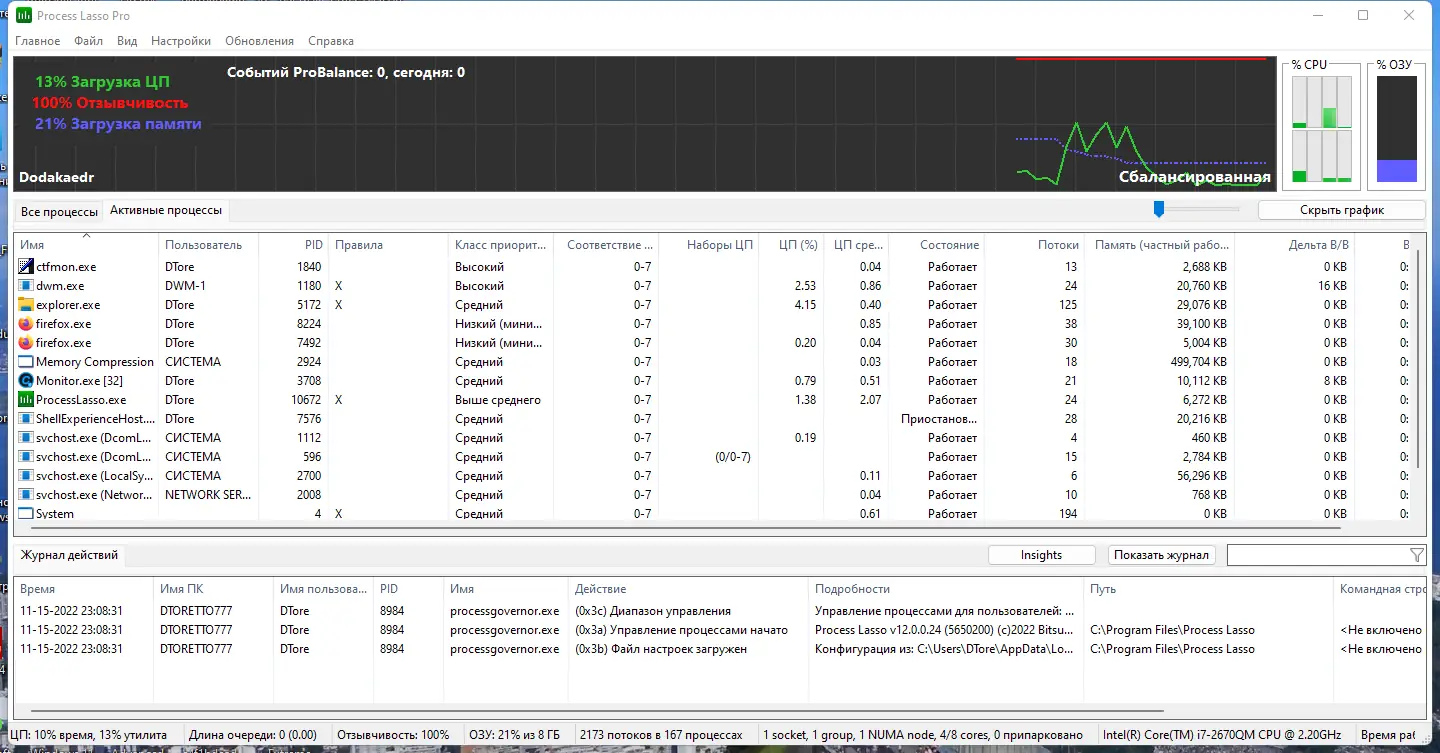
Task: Click the dwm.exe process icon
Action: pos(26,286)
